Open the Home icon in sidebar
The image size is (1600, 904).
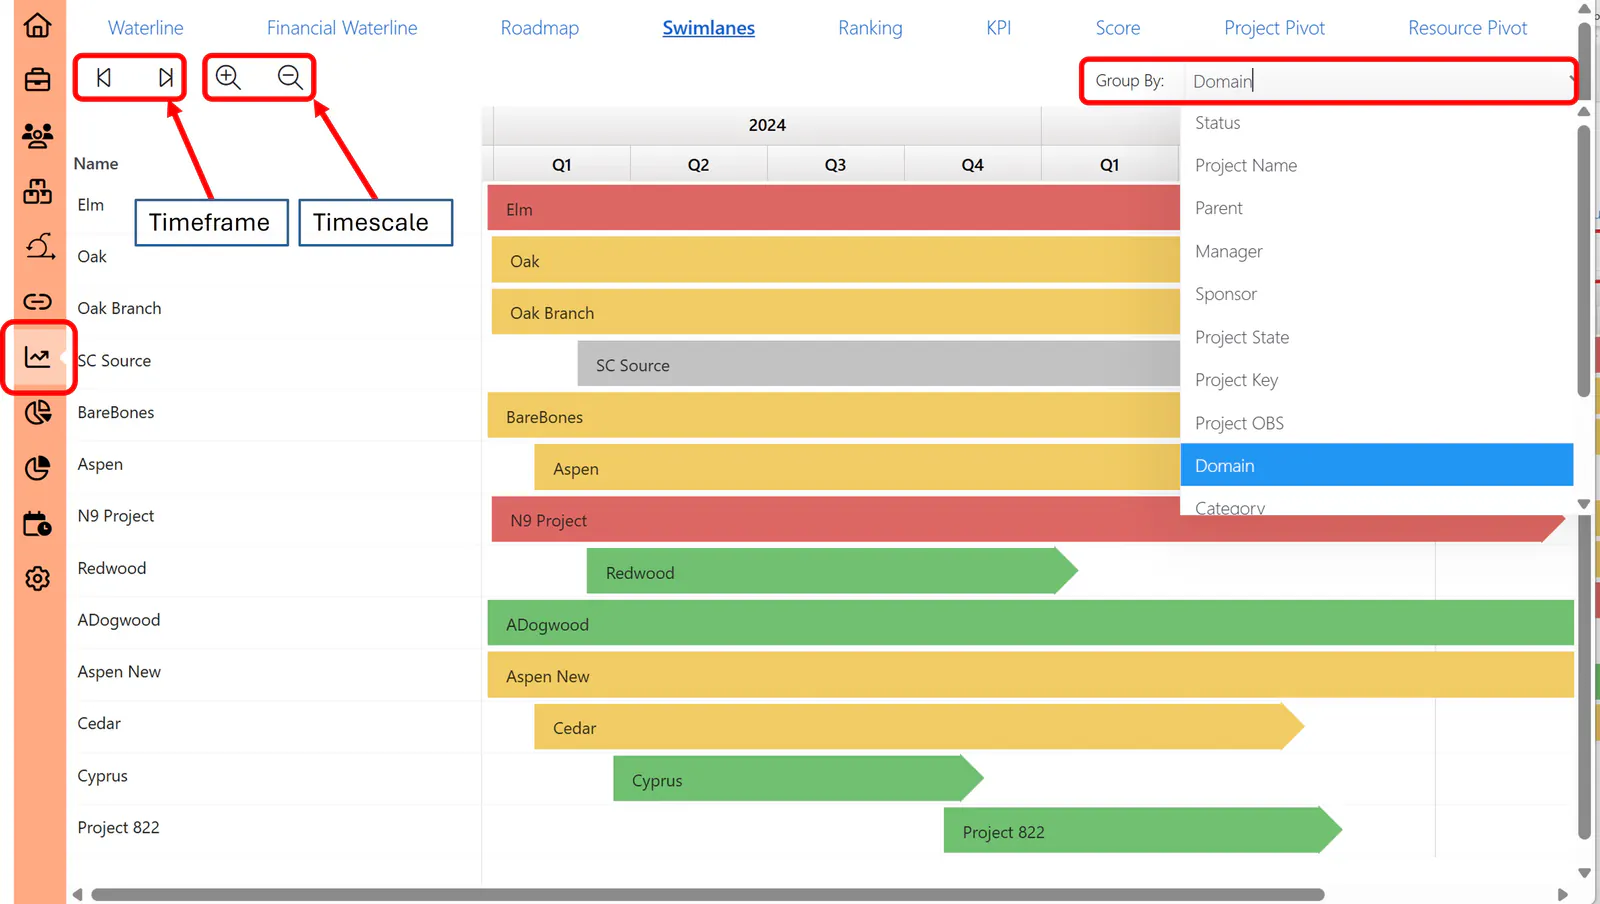point(37,24)
